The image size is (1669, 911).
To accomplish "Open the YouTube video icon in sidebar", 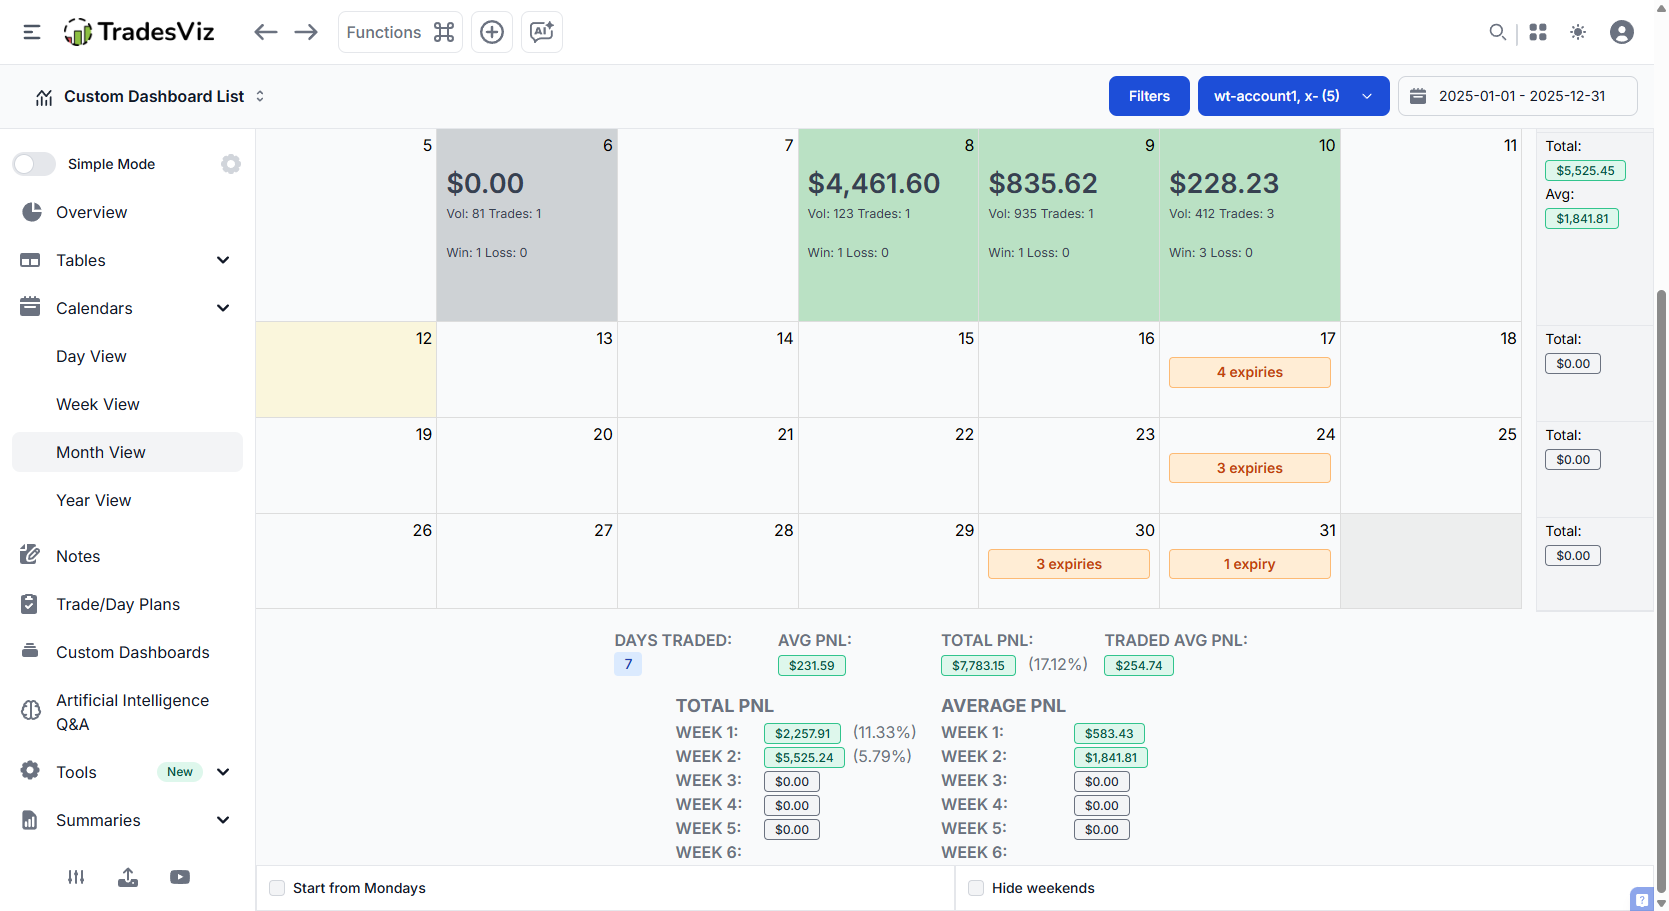I will (x=180, y=877).
